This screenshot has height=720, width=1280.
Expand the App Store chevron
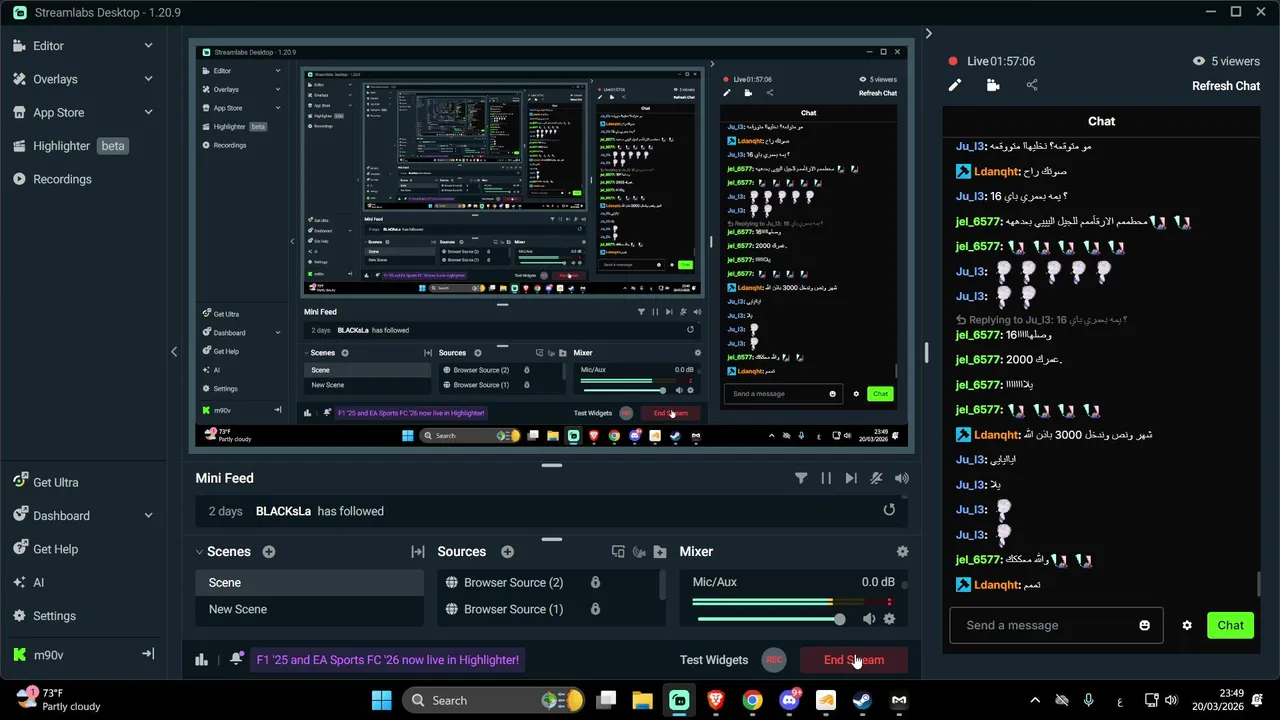tap(148, 113)
